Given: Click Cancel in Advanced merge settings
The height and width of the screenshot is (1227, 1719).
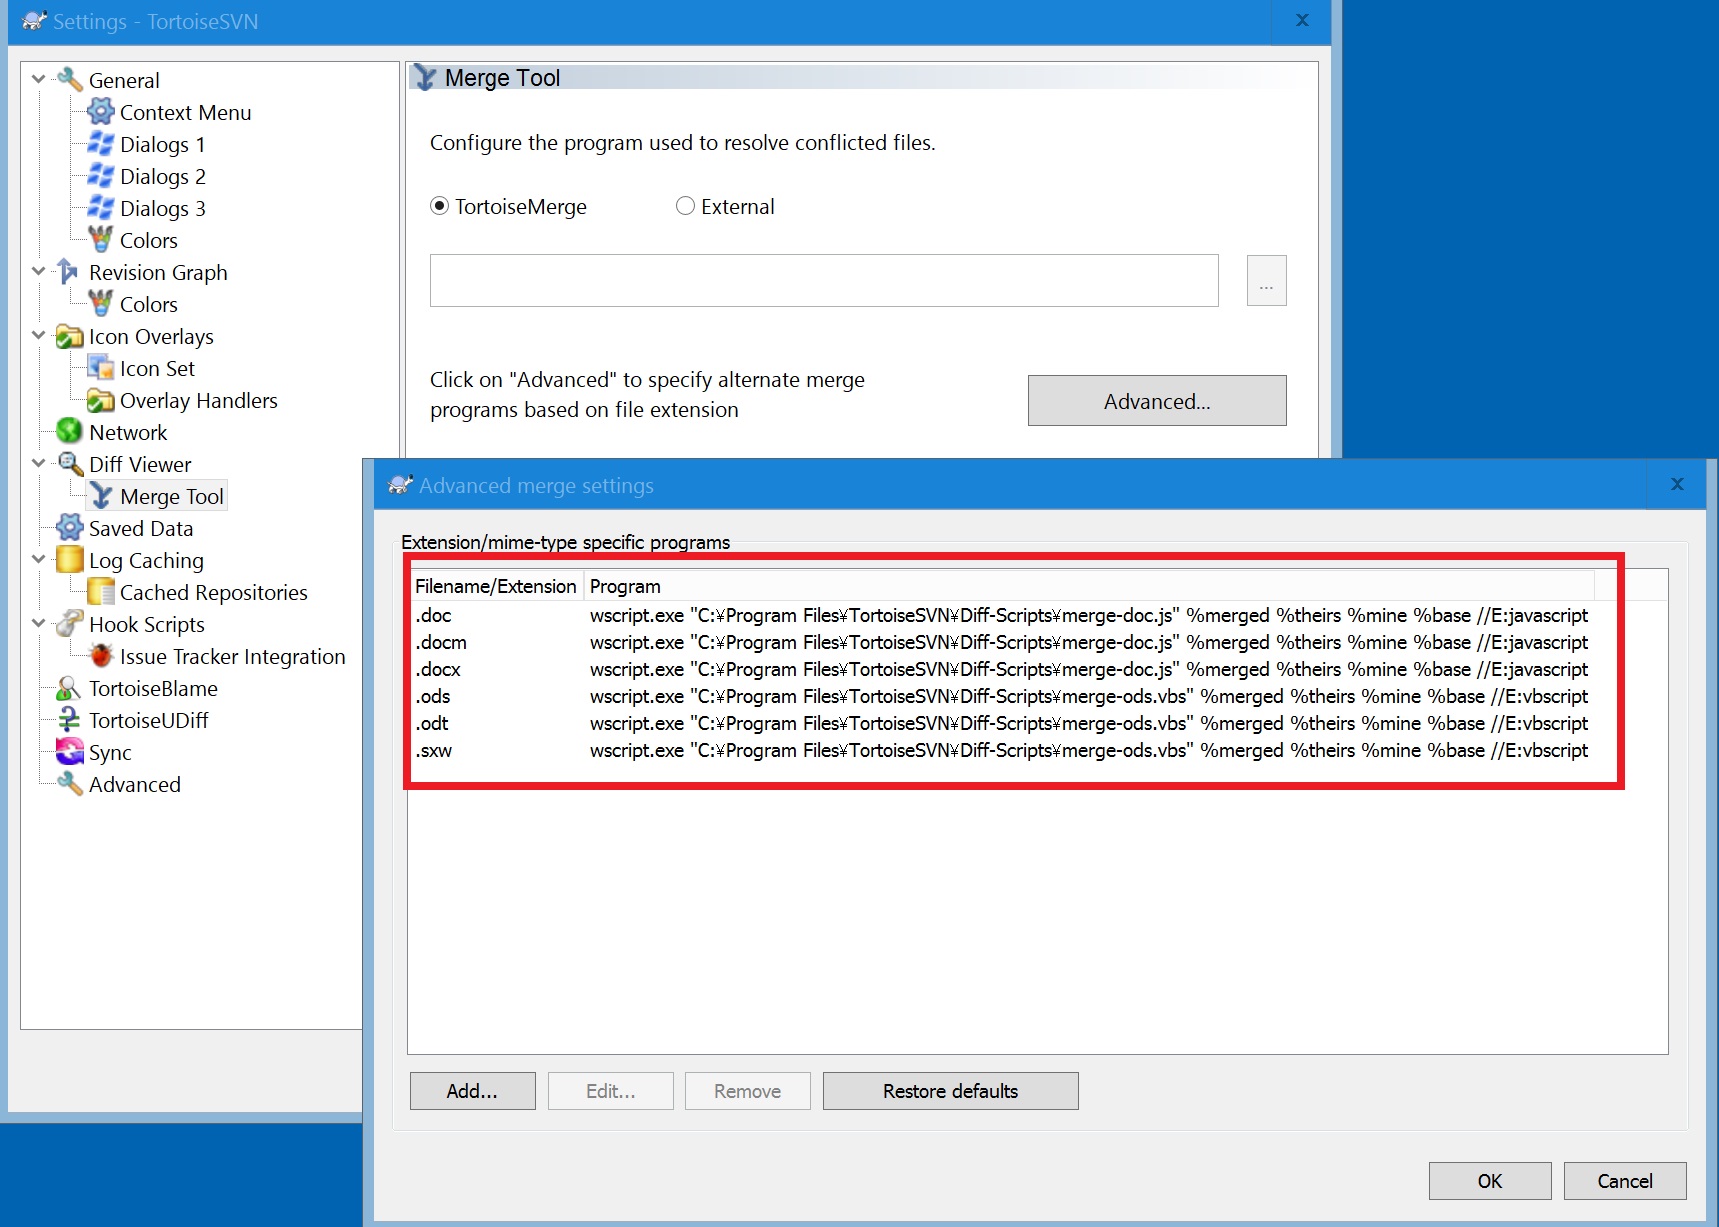Looking at the screenshot, I should pos(1625,1181).
